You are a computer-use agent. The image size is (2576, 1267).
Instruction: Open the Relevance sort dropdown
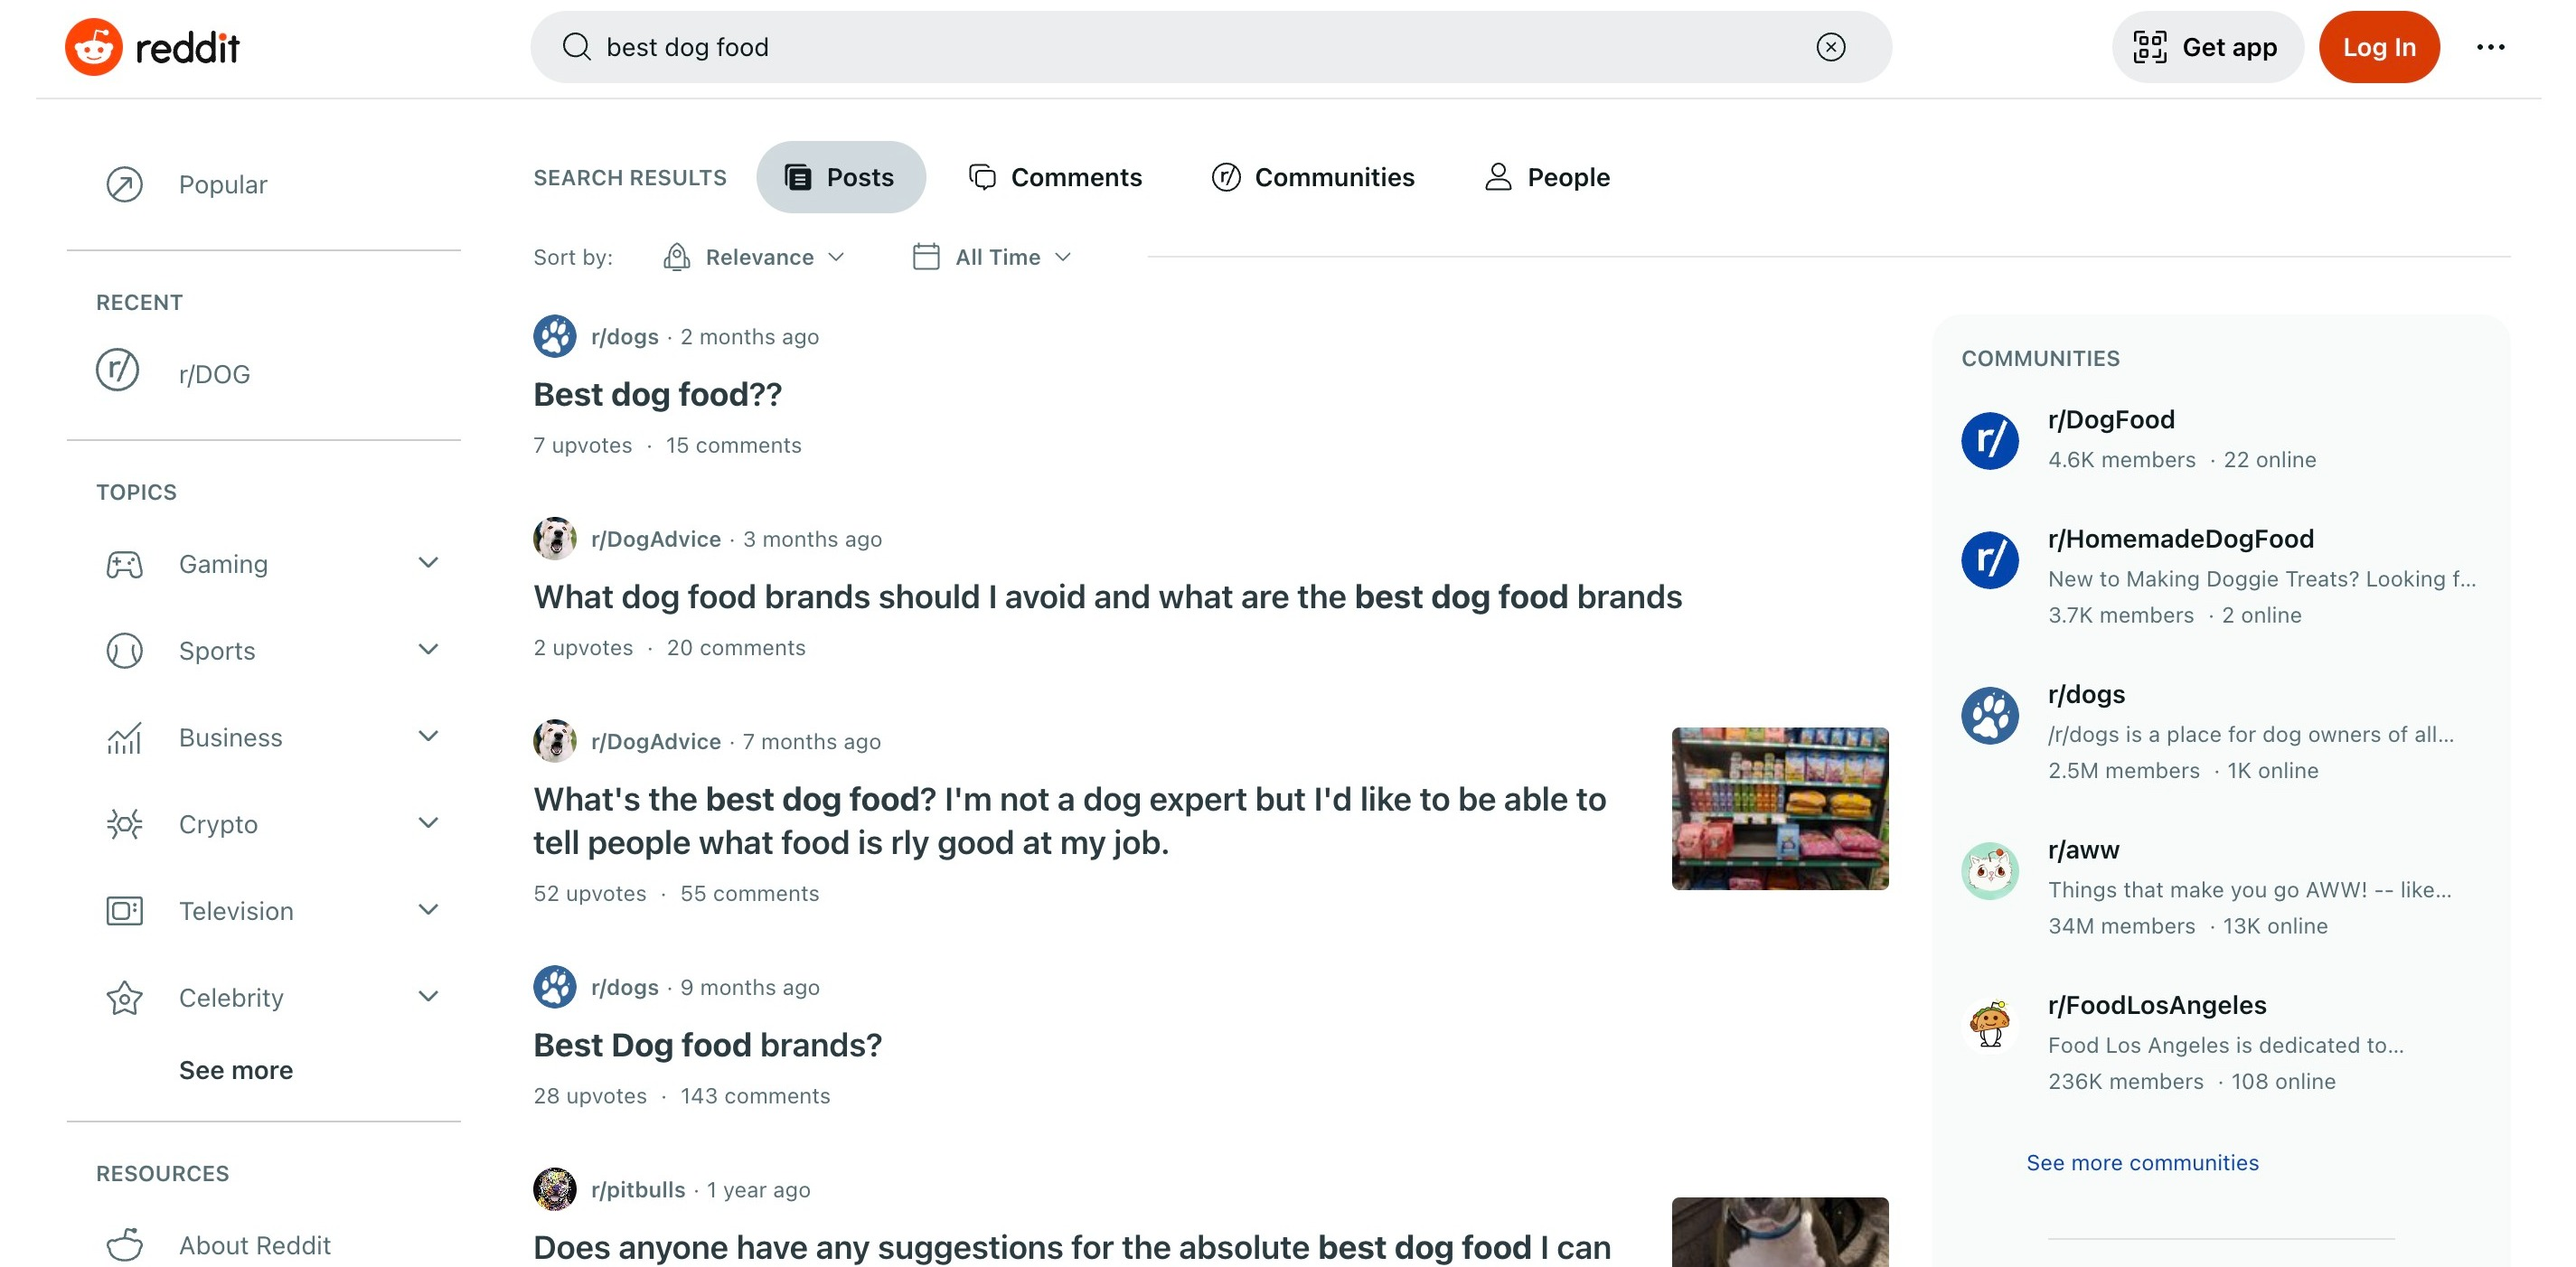pyautogui.click(x=754, y=257)
